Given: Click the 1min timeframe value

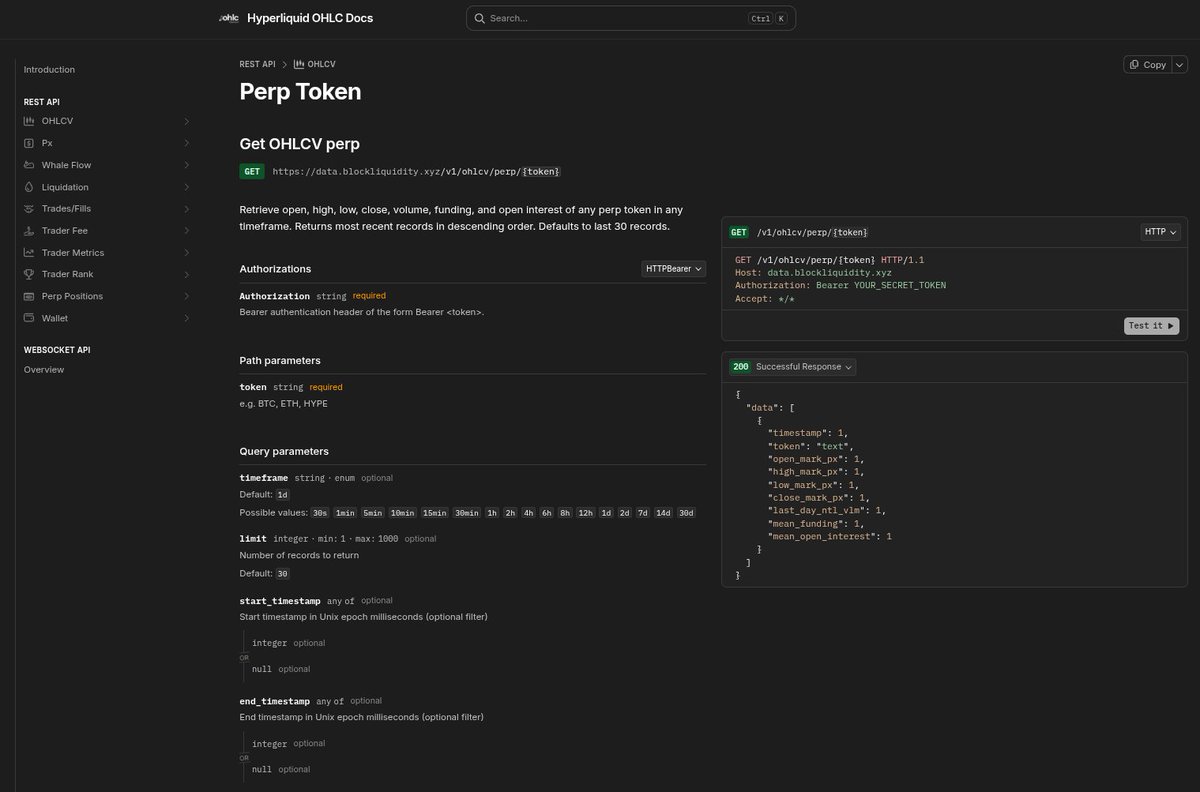Looking at the screenshot, I should click(x=346, y=513).
